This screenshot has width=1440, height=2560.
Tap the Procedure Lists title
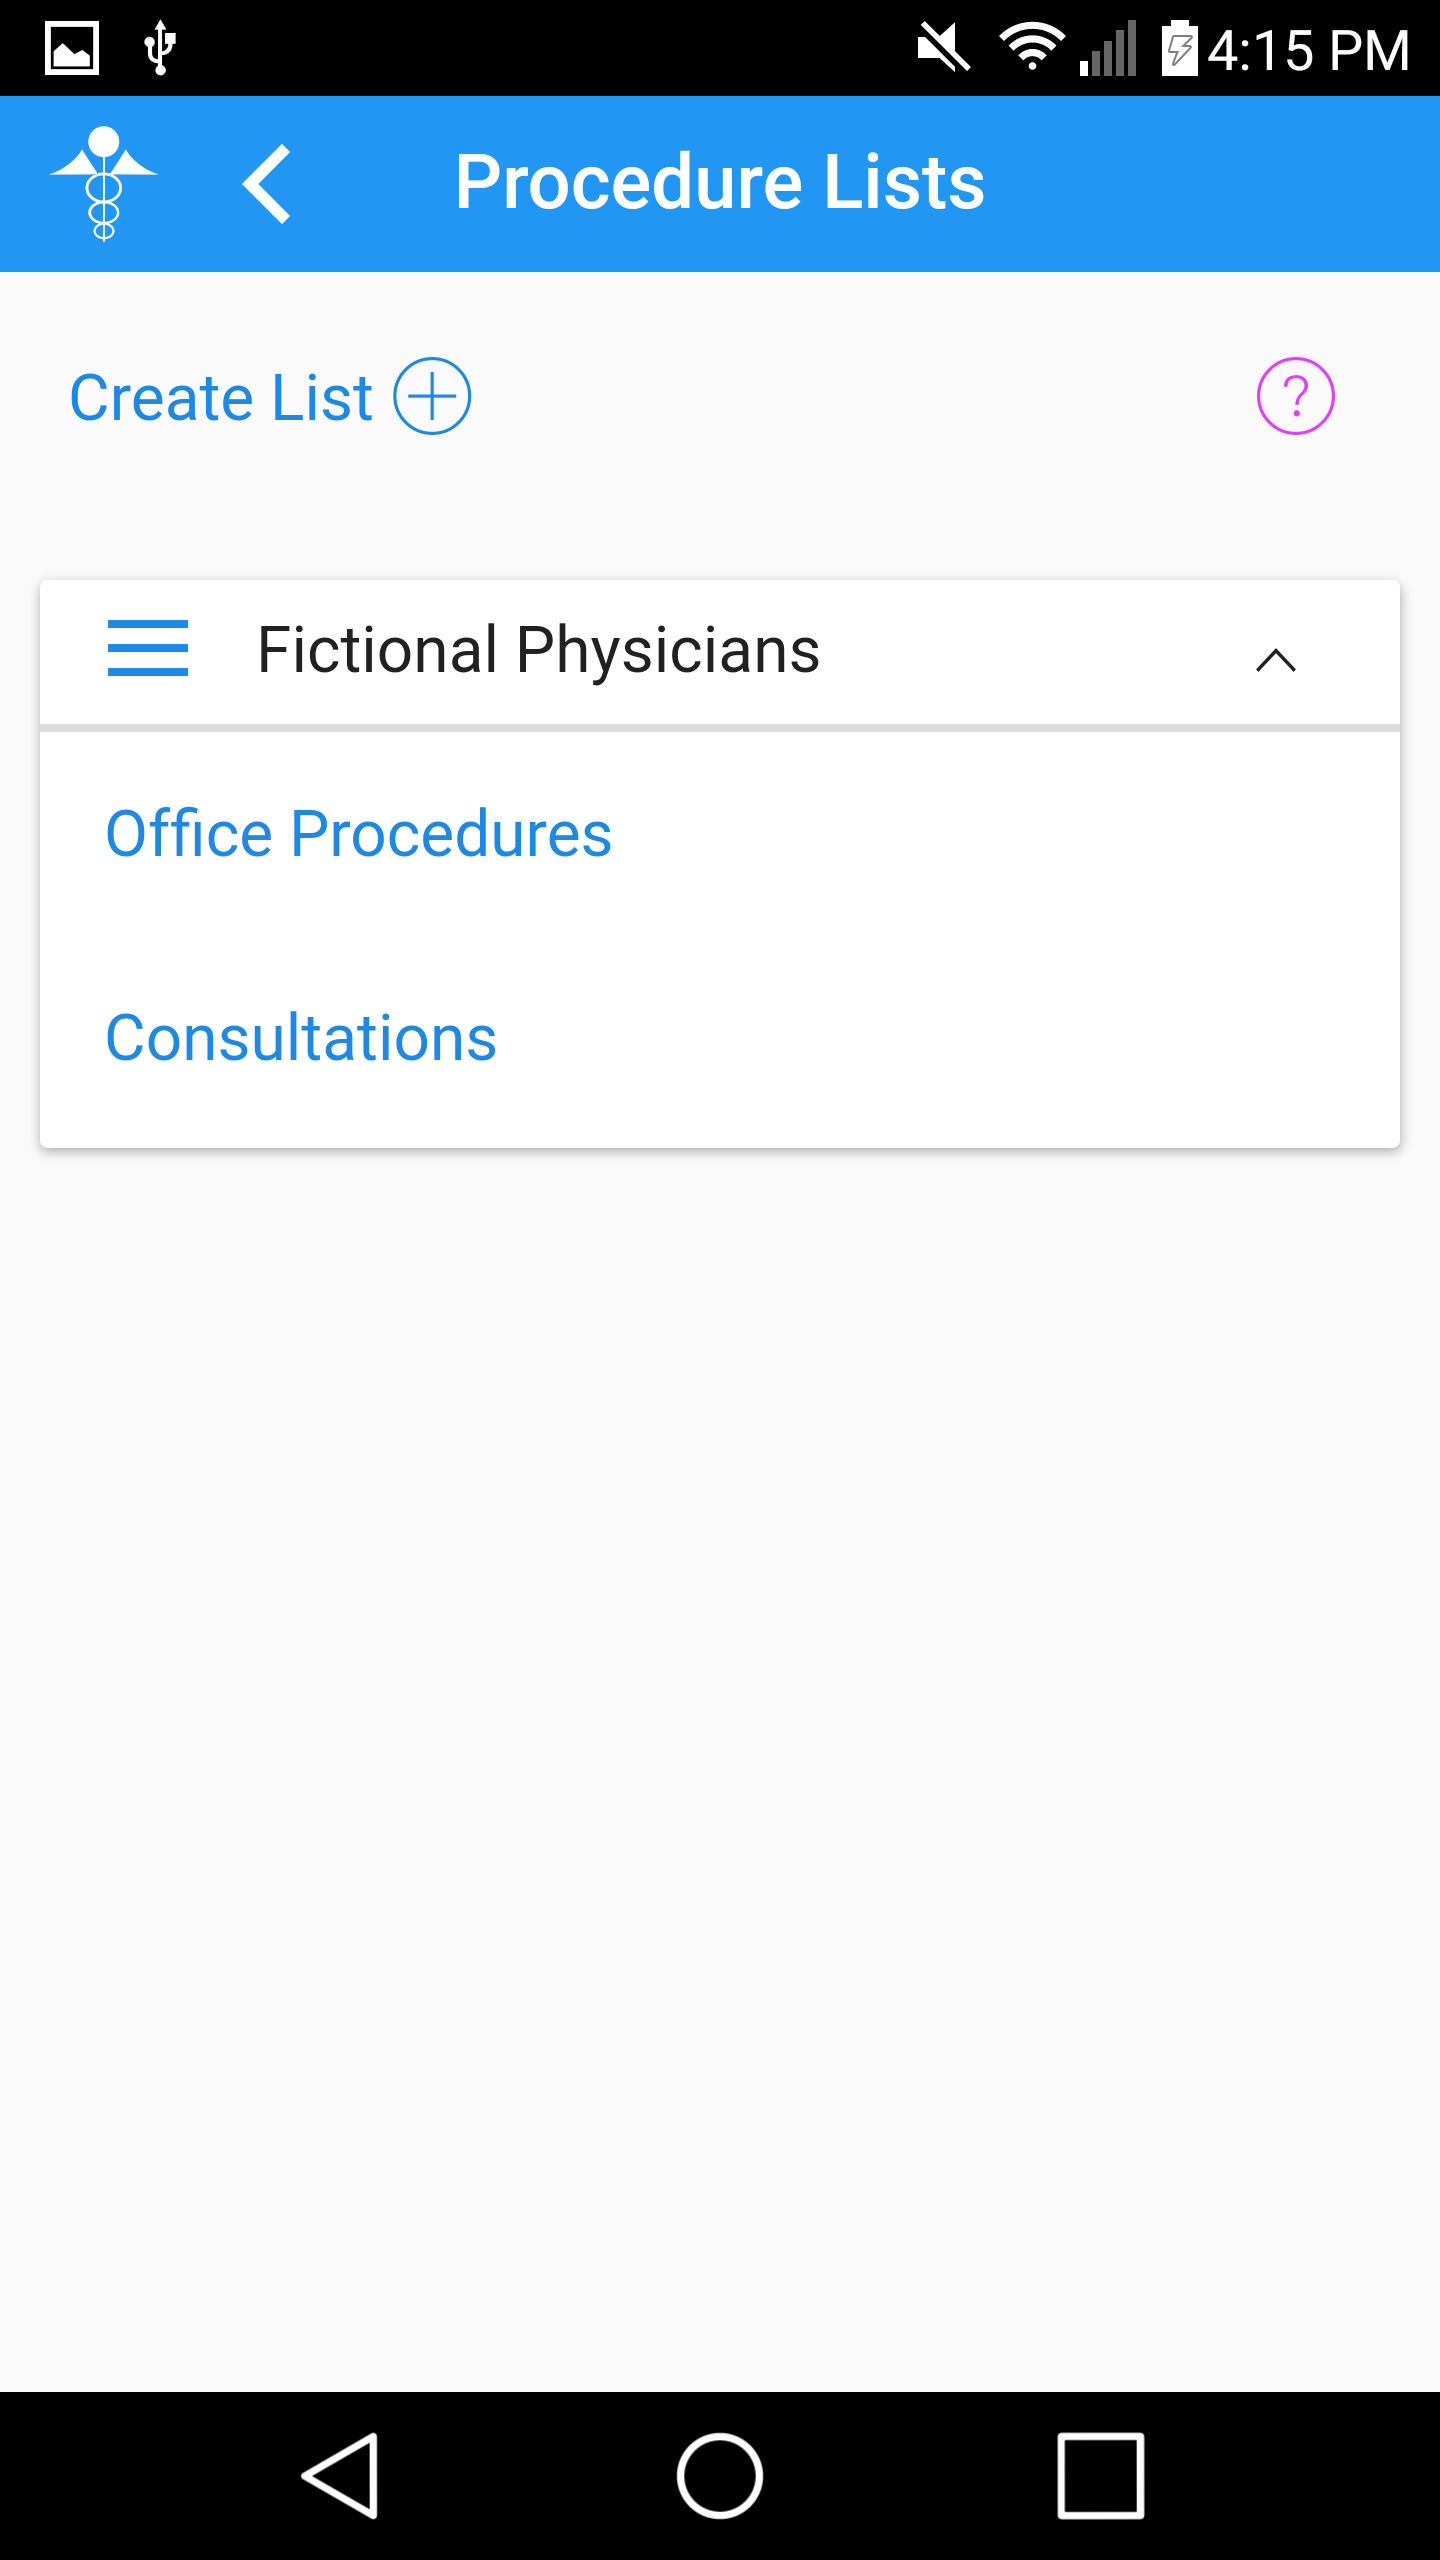[719, 182]
